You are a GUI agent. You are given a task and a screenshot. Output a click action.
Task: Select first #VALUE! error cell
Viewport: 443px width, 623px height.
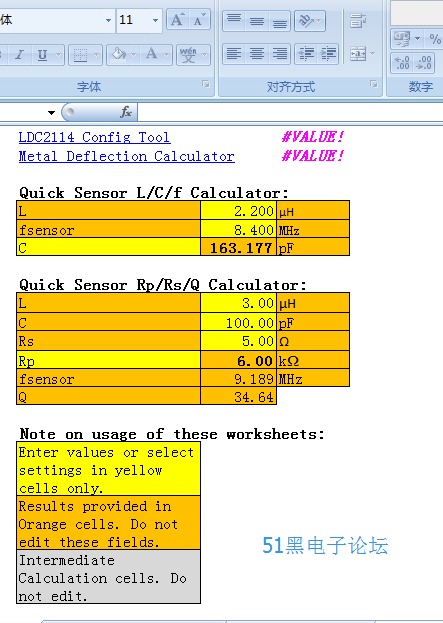[313, 137]
